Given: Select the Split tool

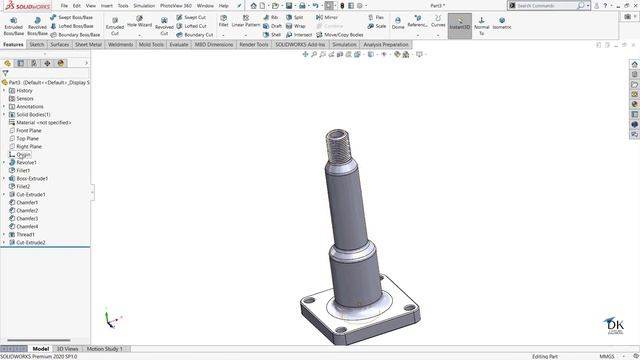Looking at the screenshot, I should (x=295, y=17).
